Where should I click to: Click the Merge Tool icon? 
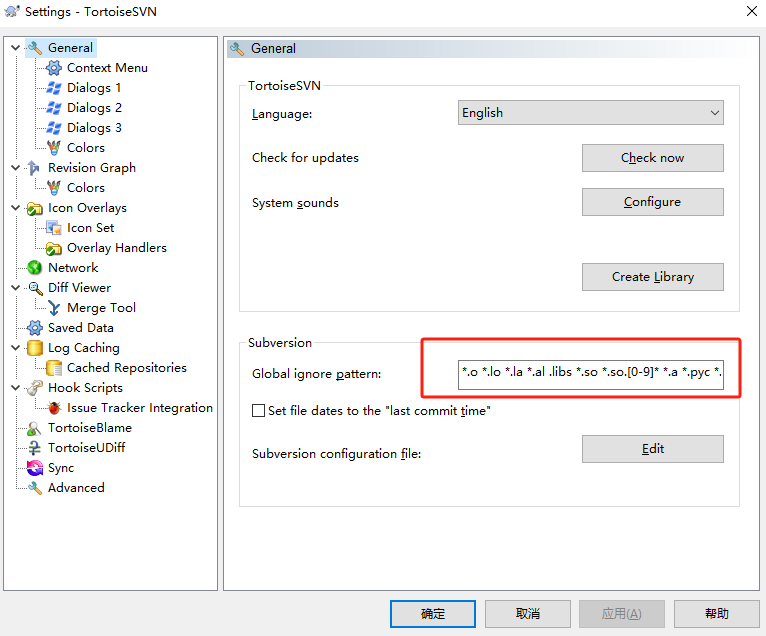(54, 308)
